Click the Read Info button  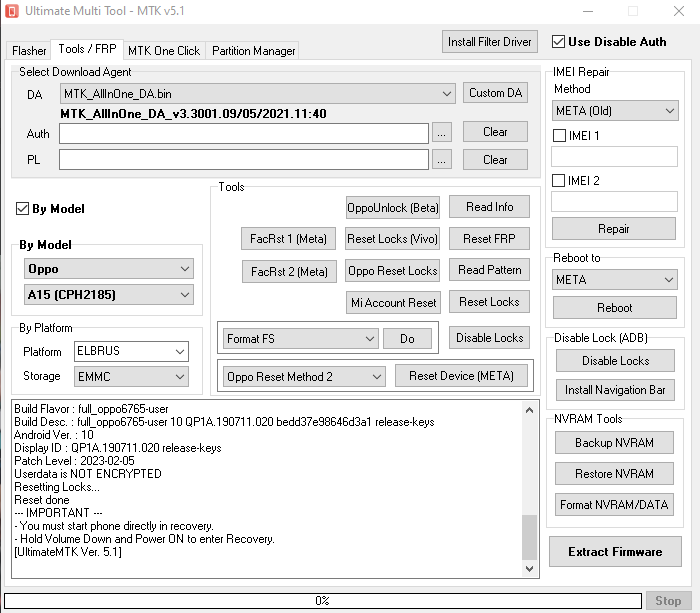coord(489,207)
